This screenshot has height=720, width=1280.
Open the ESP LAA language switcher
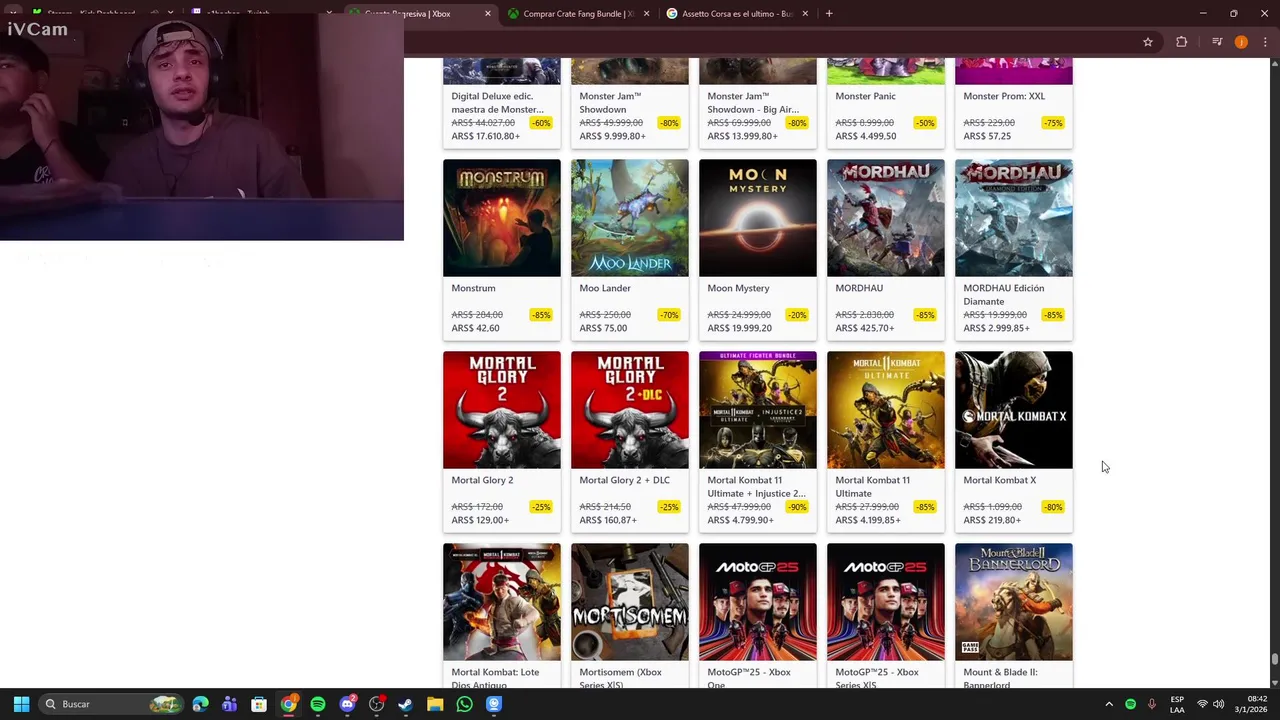tap(1177, 704)
